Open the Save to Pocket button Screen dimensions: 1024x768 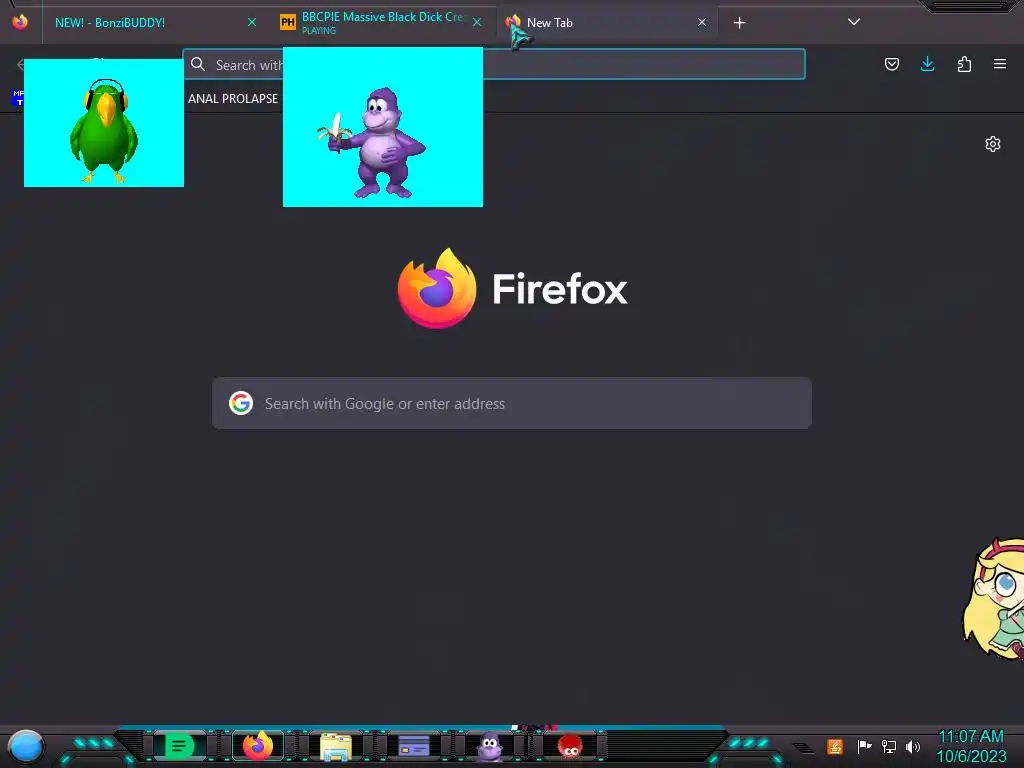point(891,64)
